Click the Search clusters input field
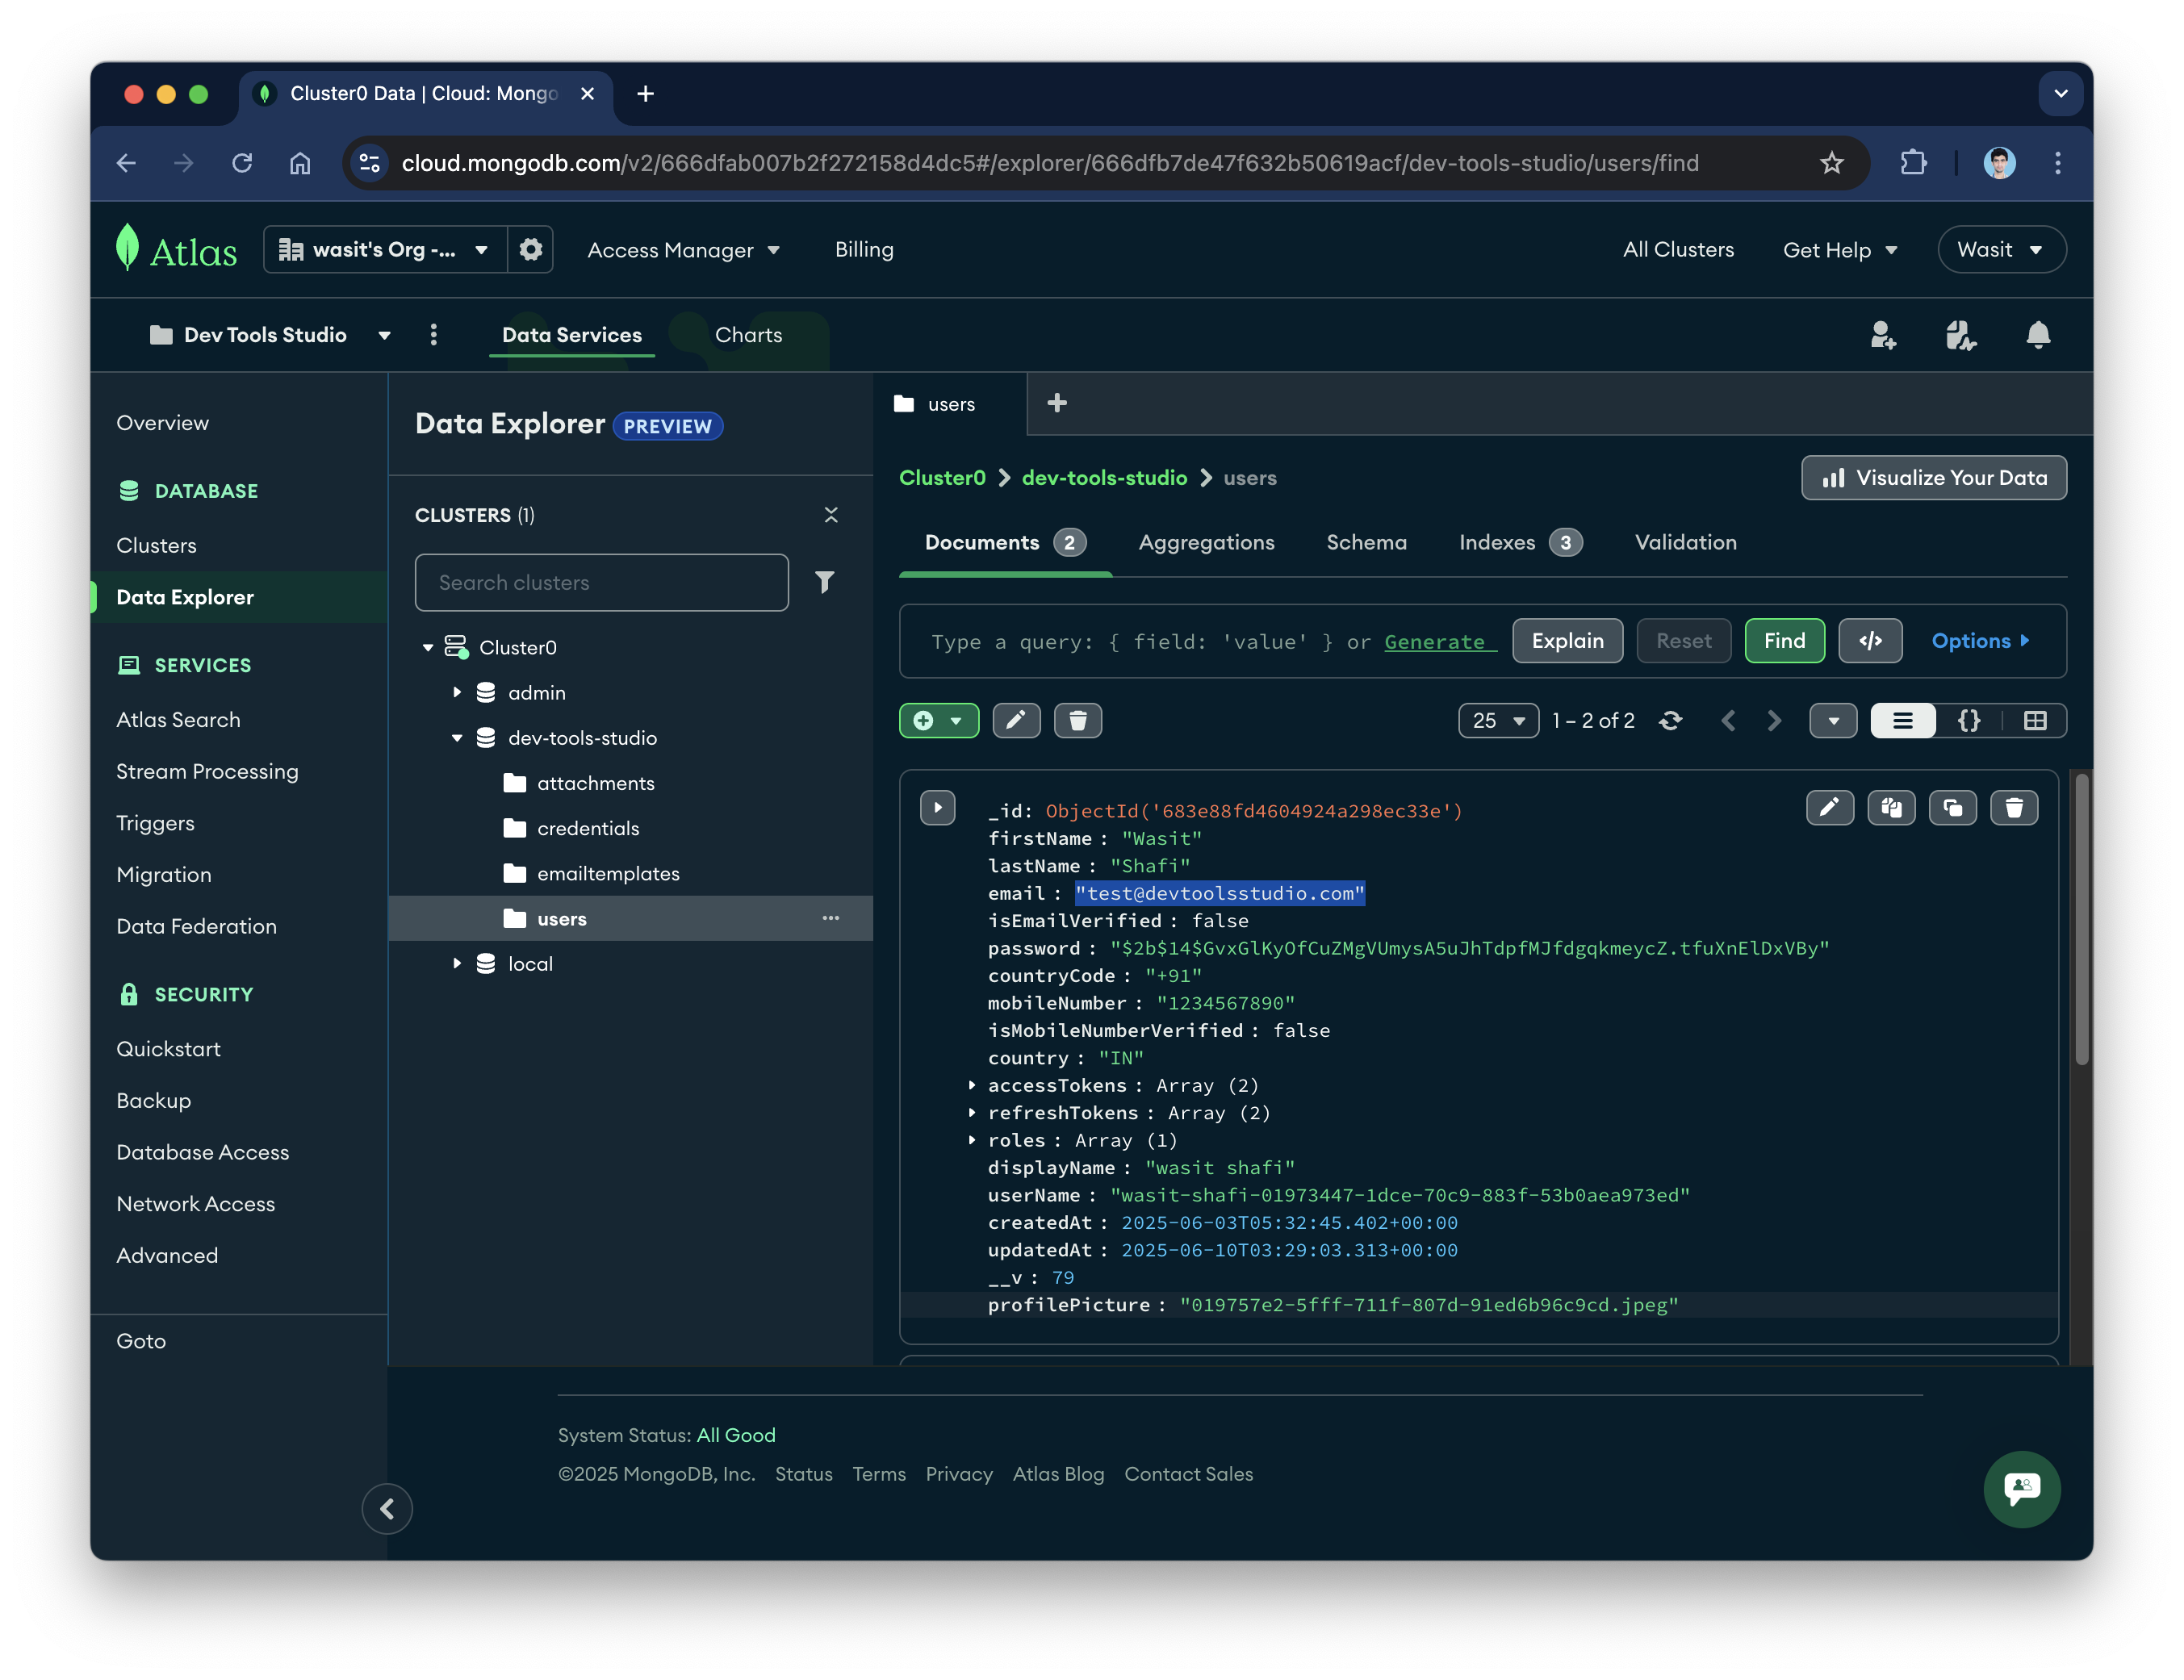2184x1680 pixels. click(601, 582)
